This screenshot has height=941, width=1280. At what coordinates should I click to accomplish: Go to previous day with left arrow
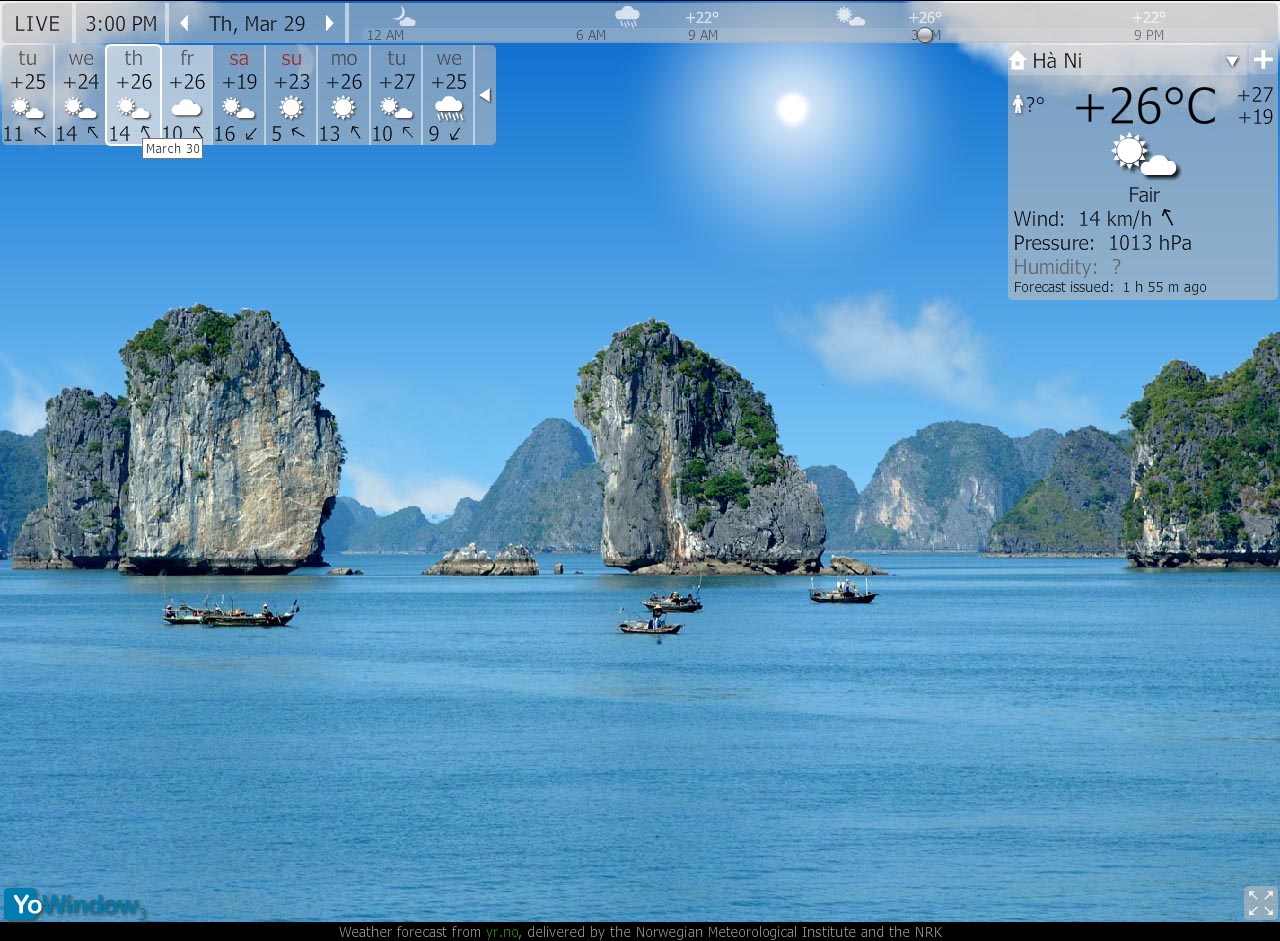click(x=184, y=23)
